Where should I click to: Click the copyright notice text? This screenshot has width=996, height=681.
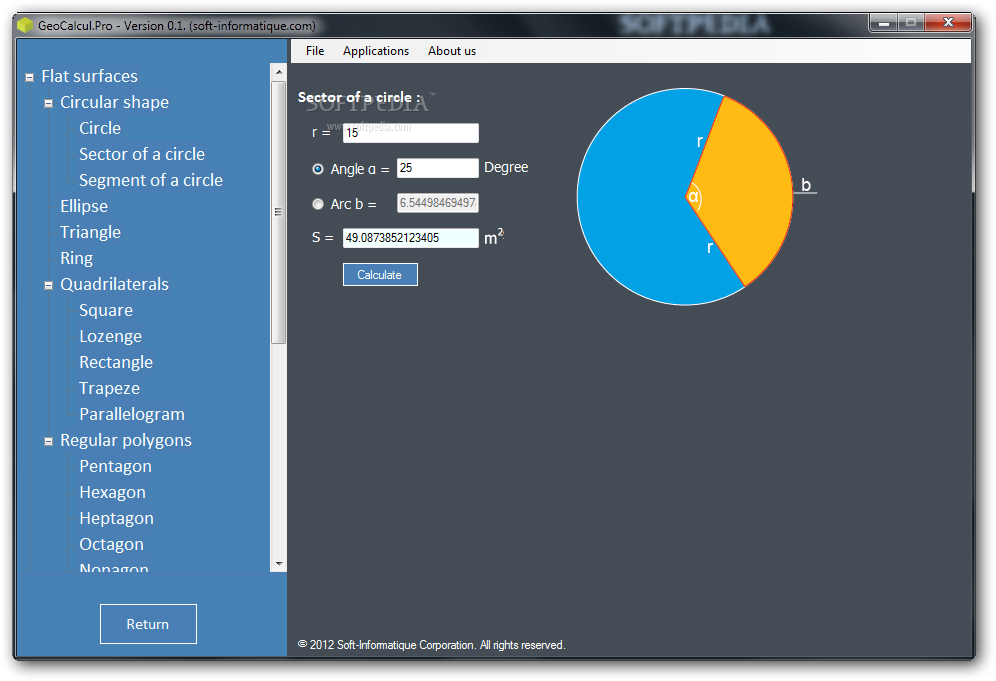[431, 645]
